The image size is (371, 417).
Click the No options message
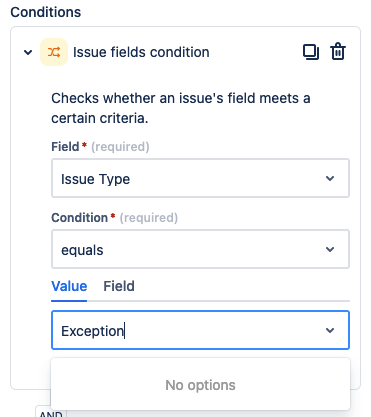(x=200, y=385)
